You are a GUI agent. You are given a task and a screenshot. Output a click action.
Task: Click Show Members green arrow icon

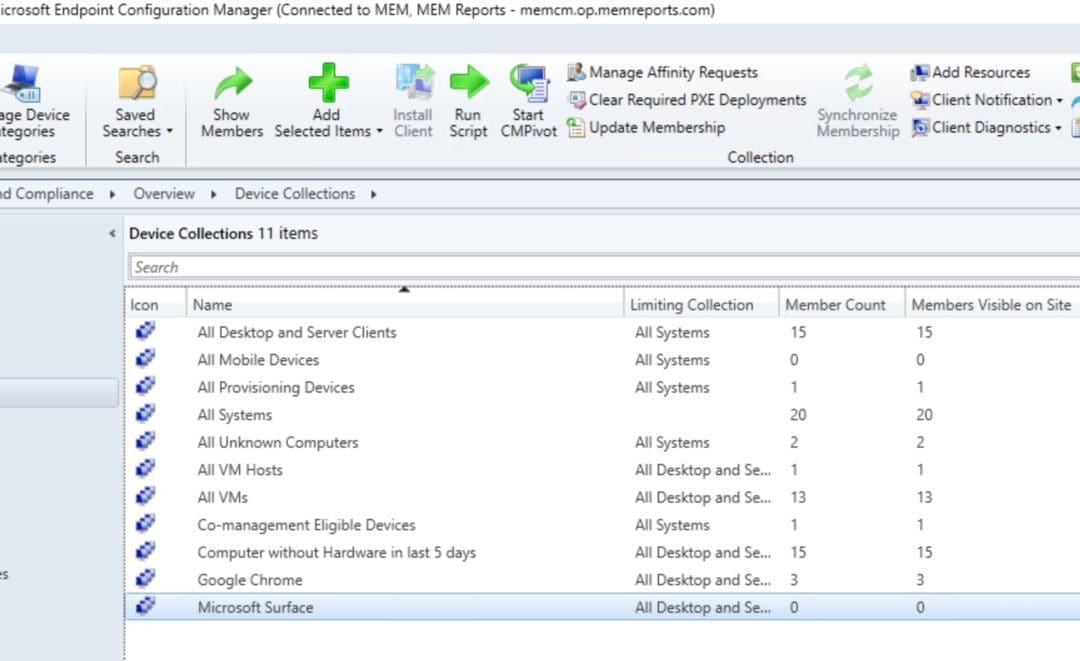pos(233,83)
